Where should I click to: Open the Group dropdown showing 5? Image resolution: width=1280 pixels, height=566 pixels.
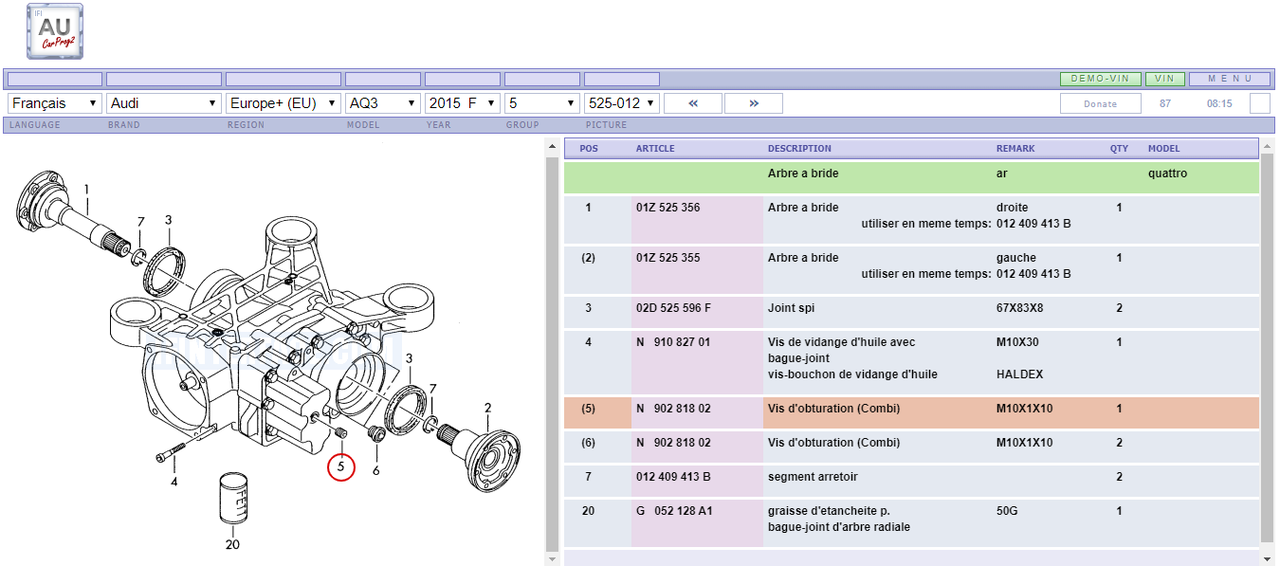pos(542,103)
